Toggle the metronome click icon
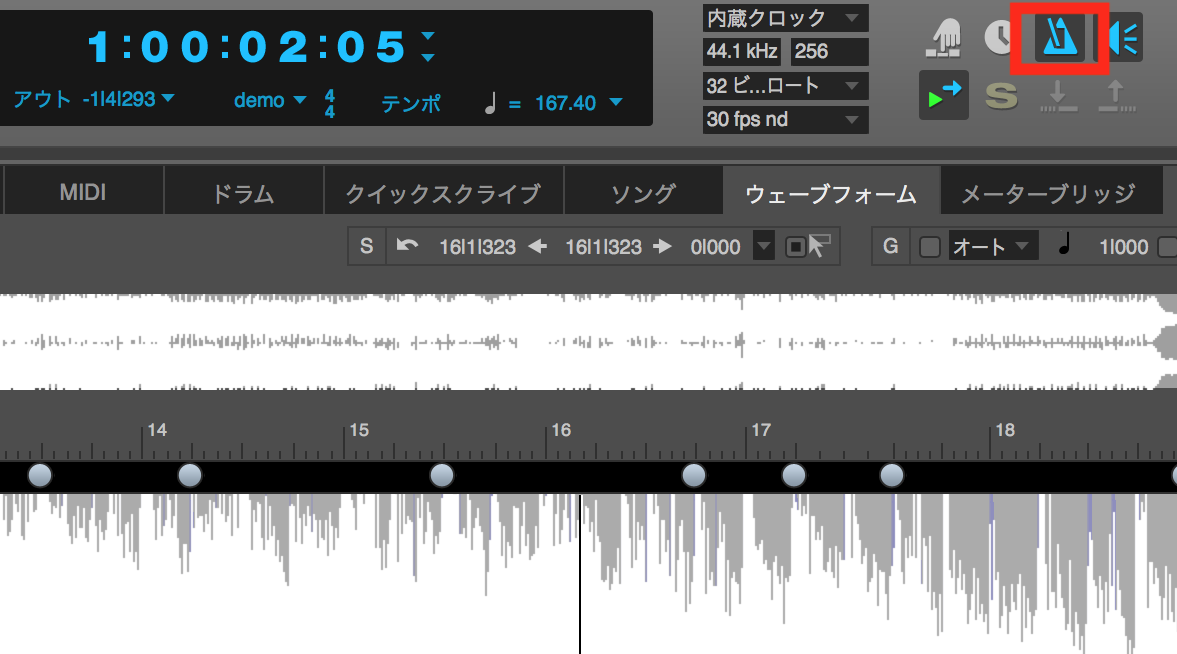The height and width of the screenshot is (654, 1177). point(1059,39)
